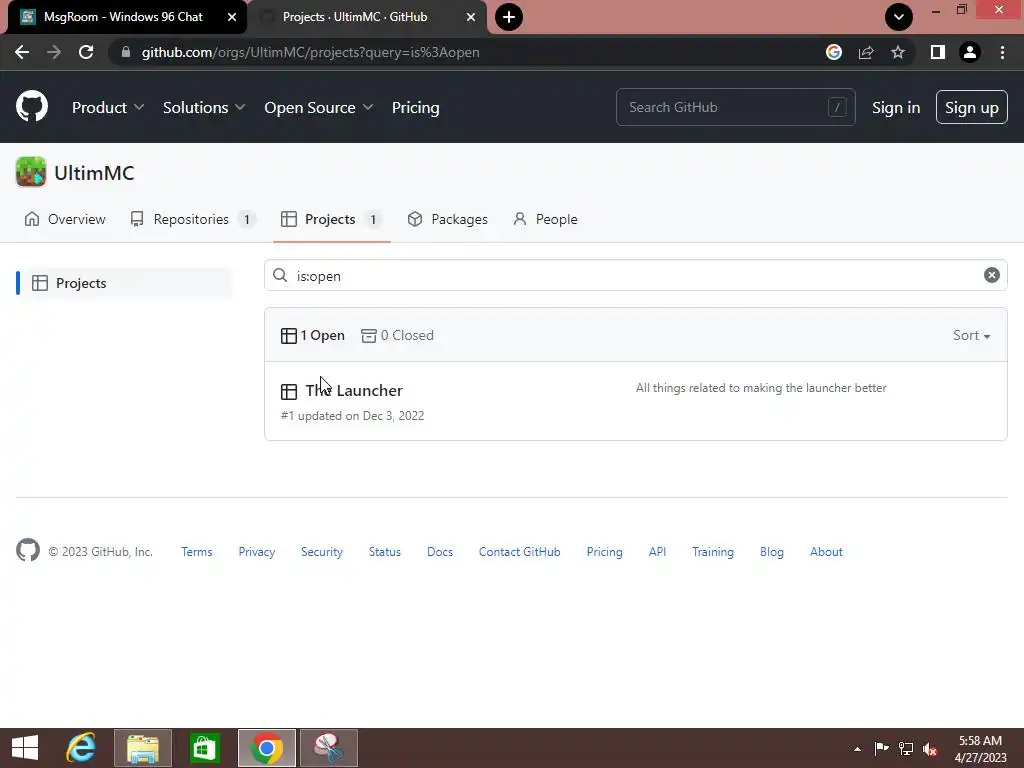Filter by 1 Open projects
Image resolution: width=1024 pixels, height=768 pixels.
tap(313, 335)
